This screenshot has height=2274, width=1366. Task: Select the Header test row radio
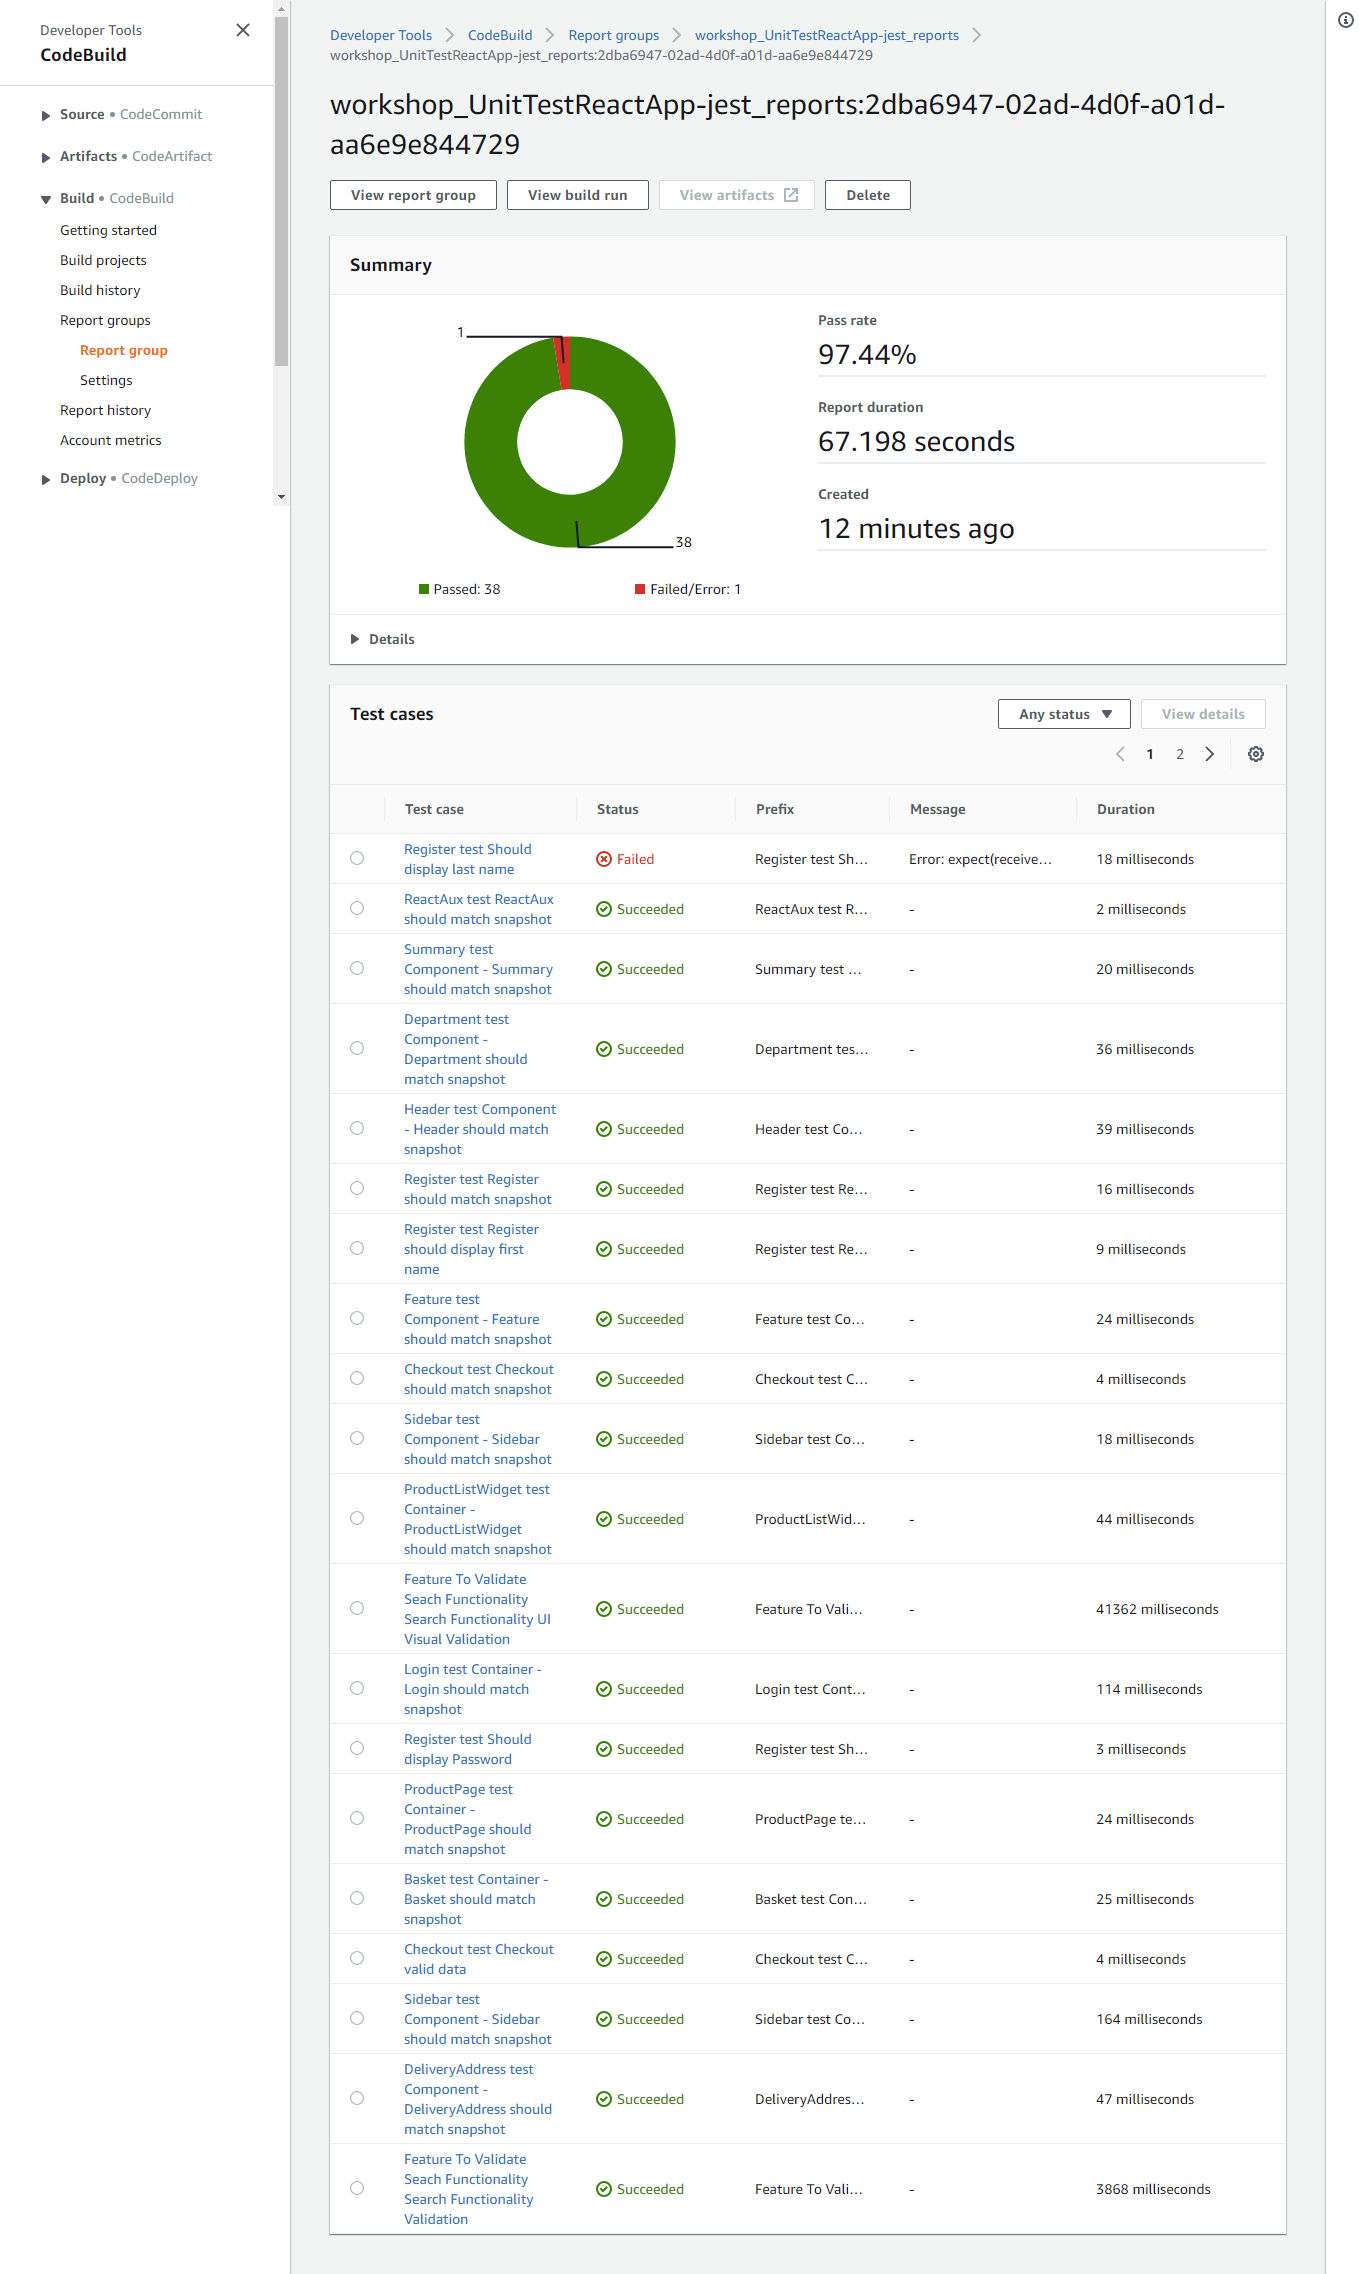tap(357, 1128)
